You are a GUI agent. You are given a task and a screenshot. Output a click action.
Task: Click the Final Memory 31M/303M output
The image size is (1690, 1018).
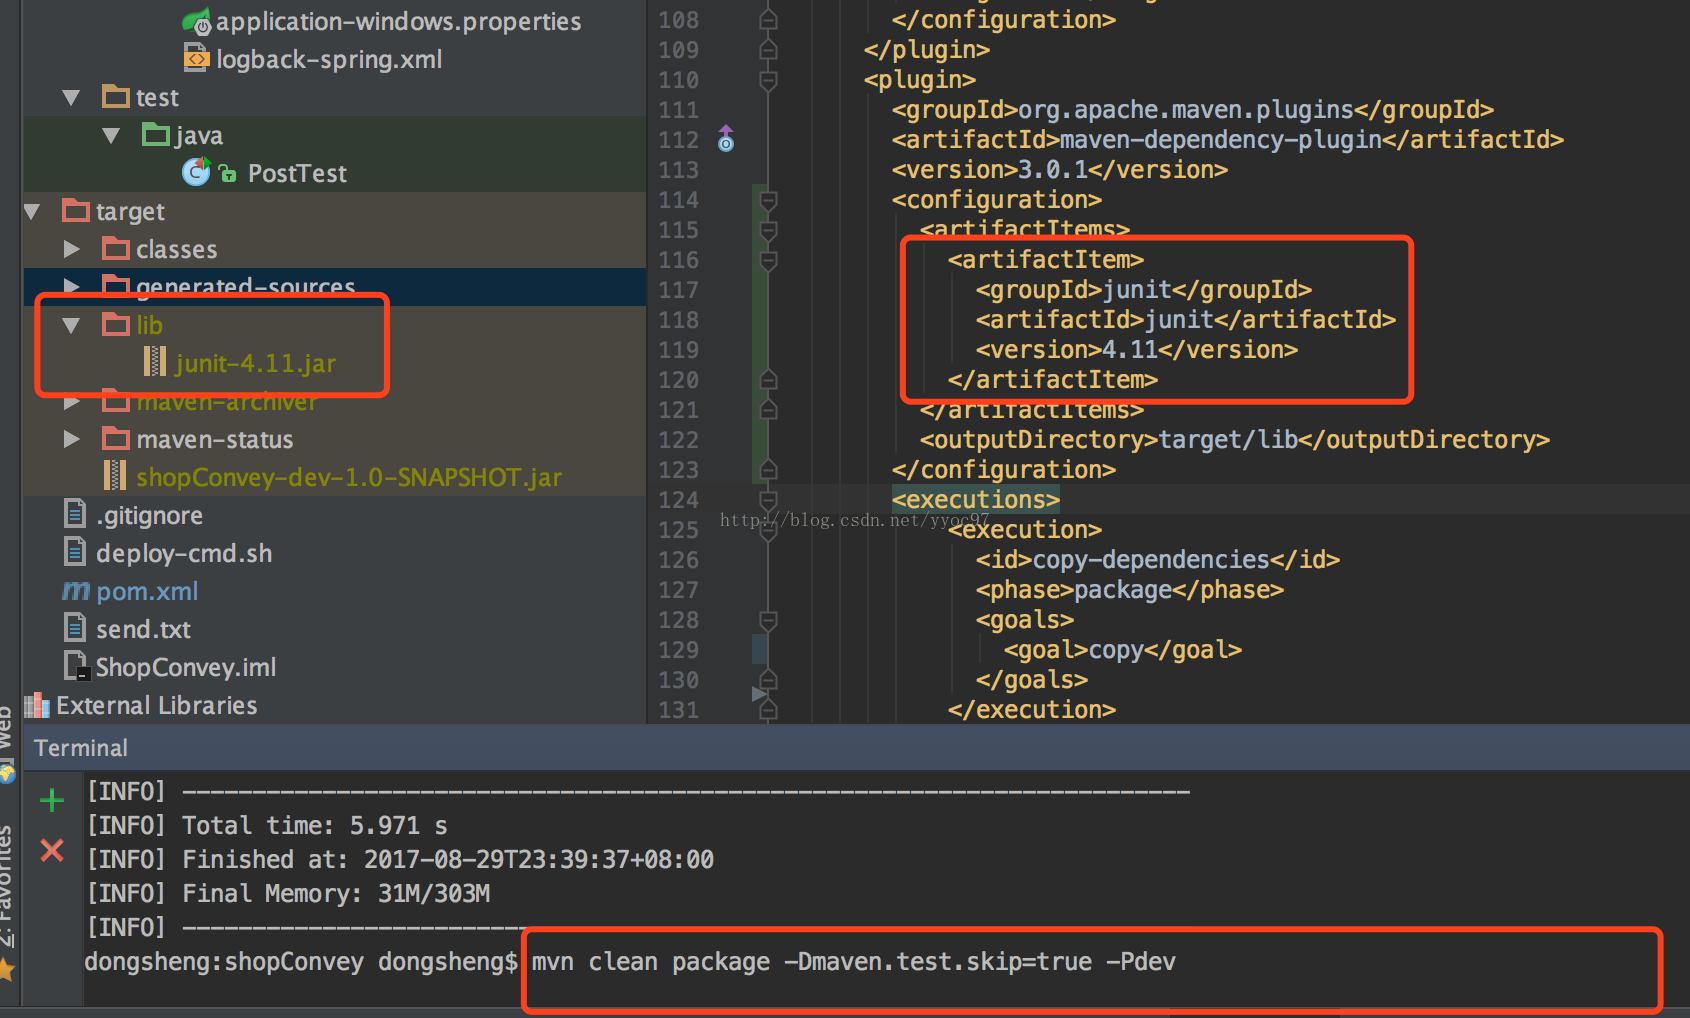pos(289,894)
